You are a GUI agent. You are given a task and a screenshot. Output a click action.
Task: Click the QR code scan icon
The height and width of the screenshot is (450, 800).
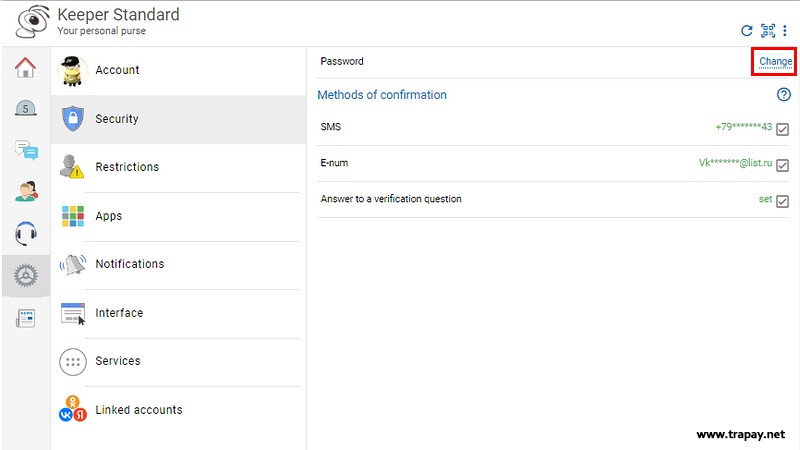(768, 31)
